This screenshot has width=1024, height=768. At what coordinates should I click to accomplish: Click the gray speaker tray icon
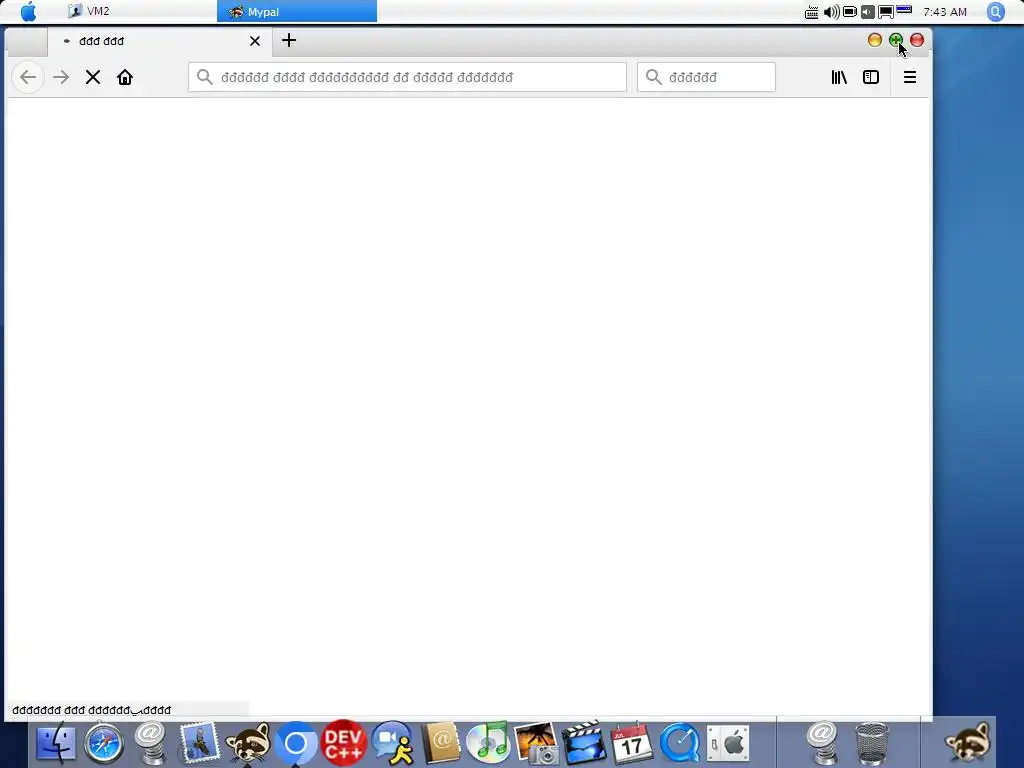point(867,12)
